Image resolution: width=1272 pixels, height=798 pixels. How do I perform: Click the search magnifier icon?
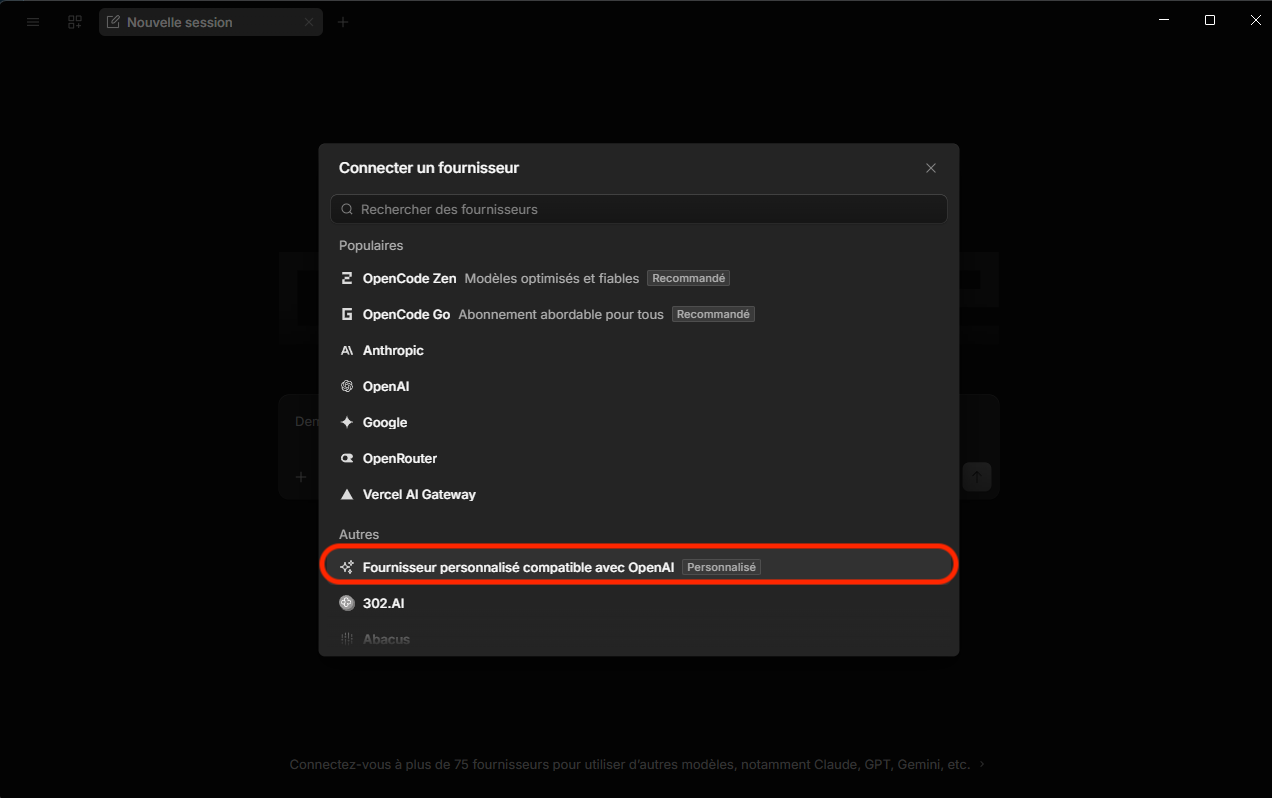point(348,210)
